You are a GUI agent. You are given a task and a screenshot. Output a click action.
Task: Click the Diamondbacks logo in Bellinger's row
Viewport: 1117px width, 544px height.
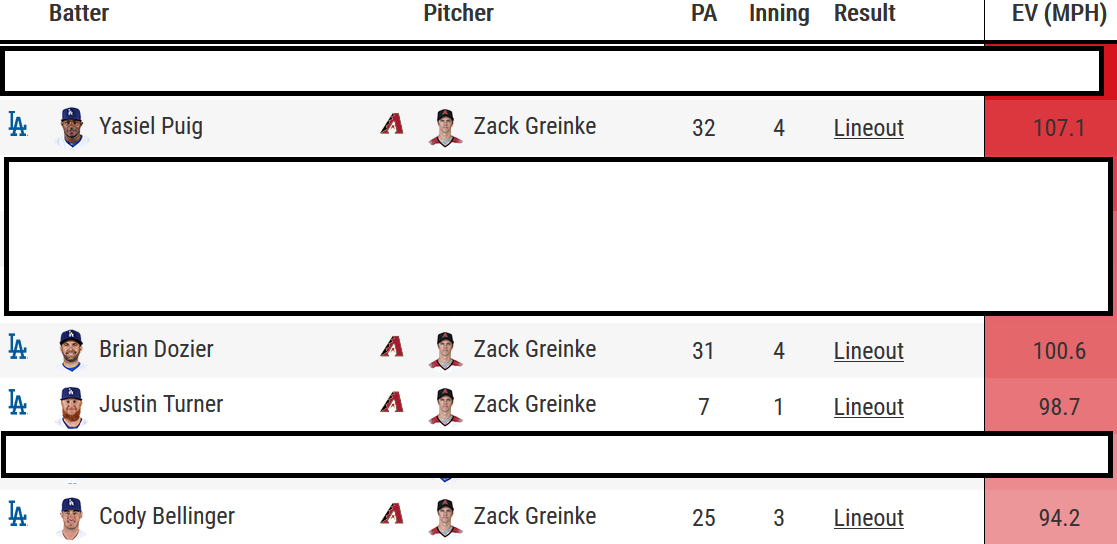coord(392,515)
